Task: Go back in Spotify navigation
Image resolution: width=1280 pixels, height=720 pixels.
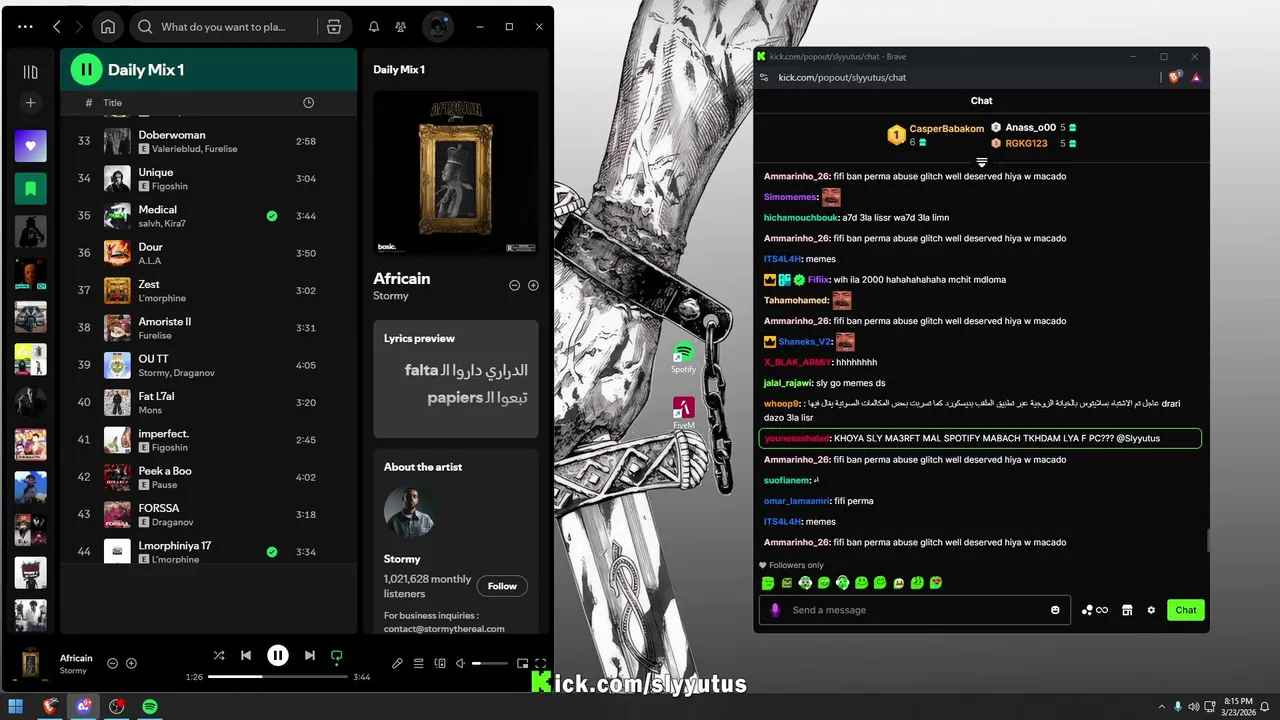Action: pyautogui.click(x=57, y=27)
